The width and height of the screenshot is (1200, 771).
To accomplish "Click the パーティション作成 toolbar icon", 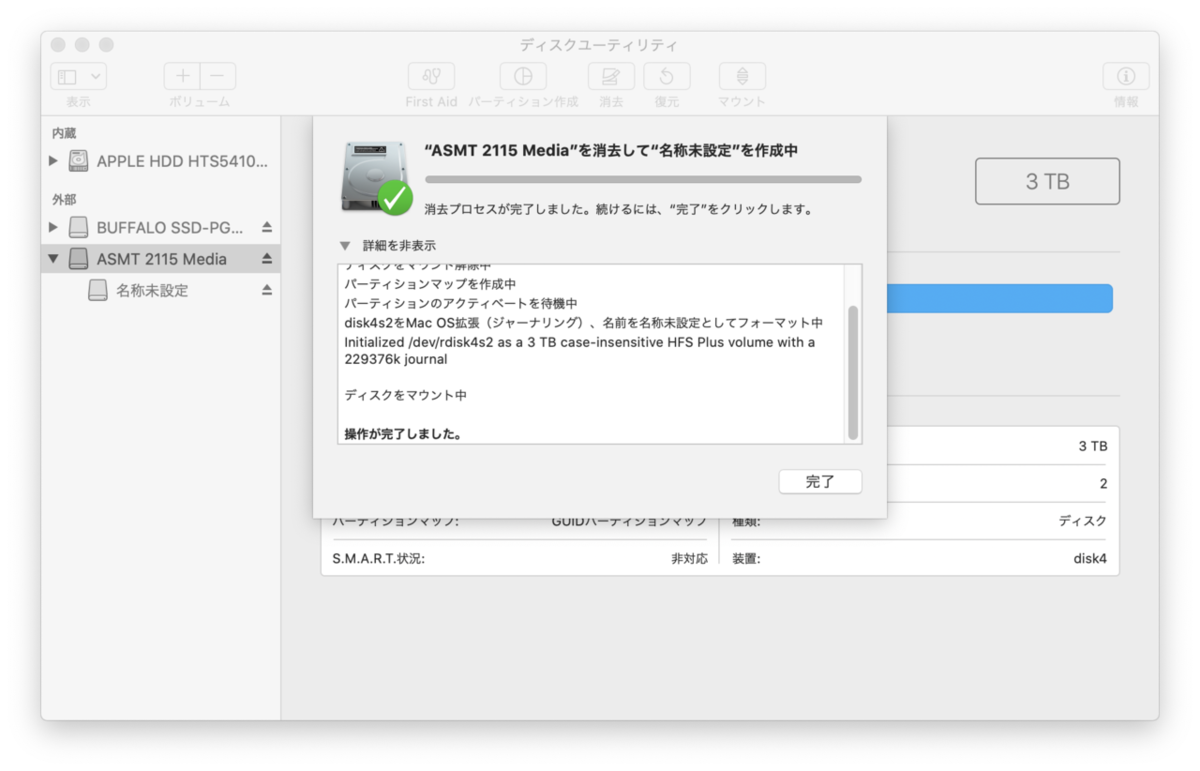I will 523,77.
